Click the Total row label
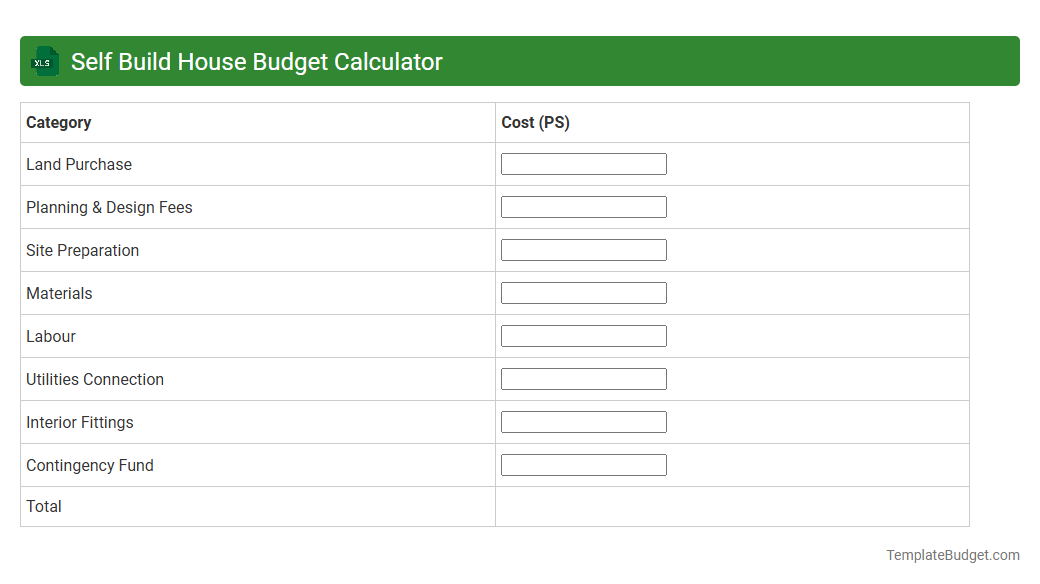The image size is (1040, 584). (44, 506)
